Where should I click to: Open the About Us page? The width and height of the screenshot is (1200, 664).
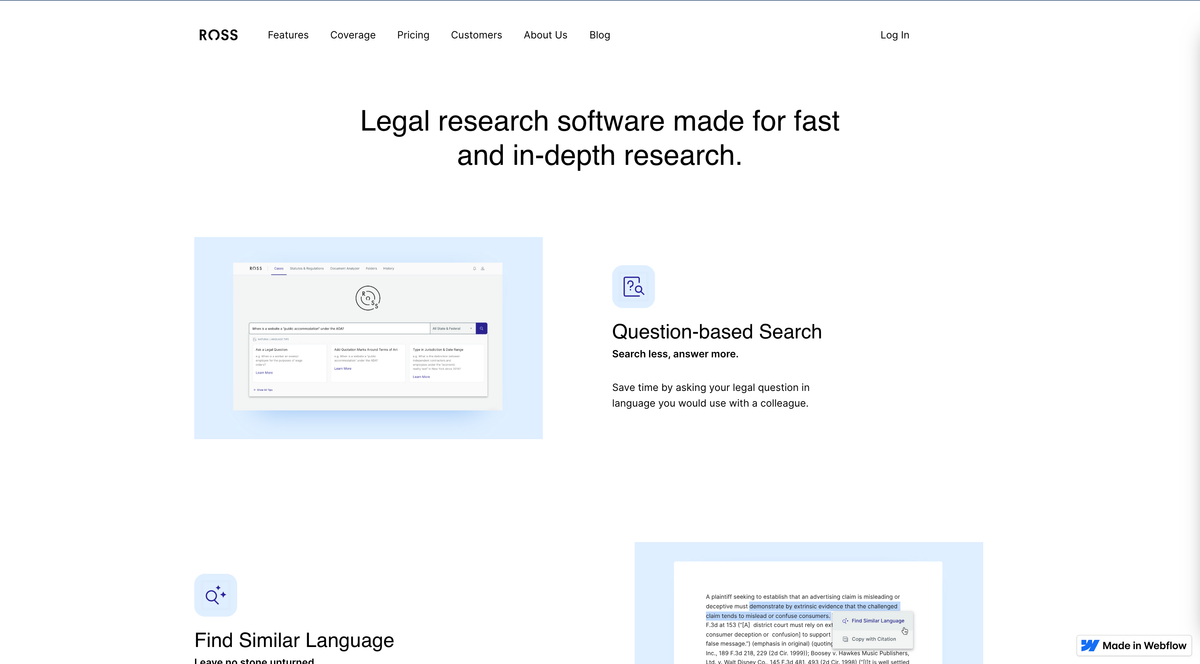[x=545, y=35]
